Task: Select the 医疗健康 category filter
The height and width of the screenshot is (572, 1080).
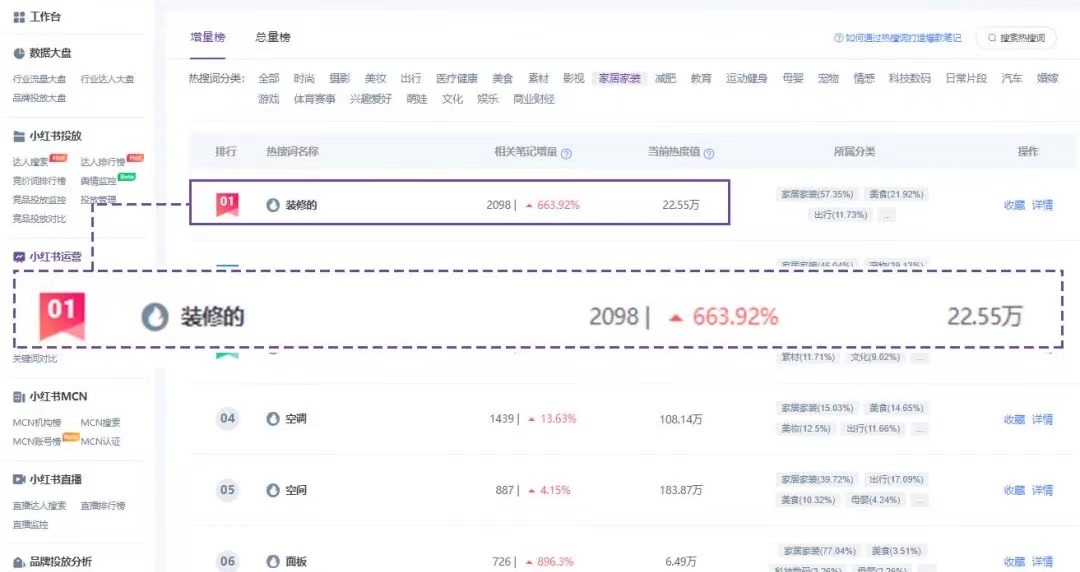Action: coord(457,79)
